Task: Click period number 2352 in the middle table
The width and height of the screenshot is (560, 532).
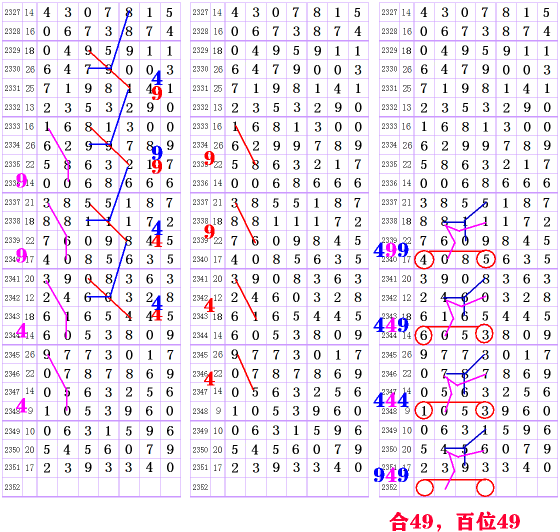Action: point(200,487)
